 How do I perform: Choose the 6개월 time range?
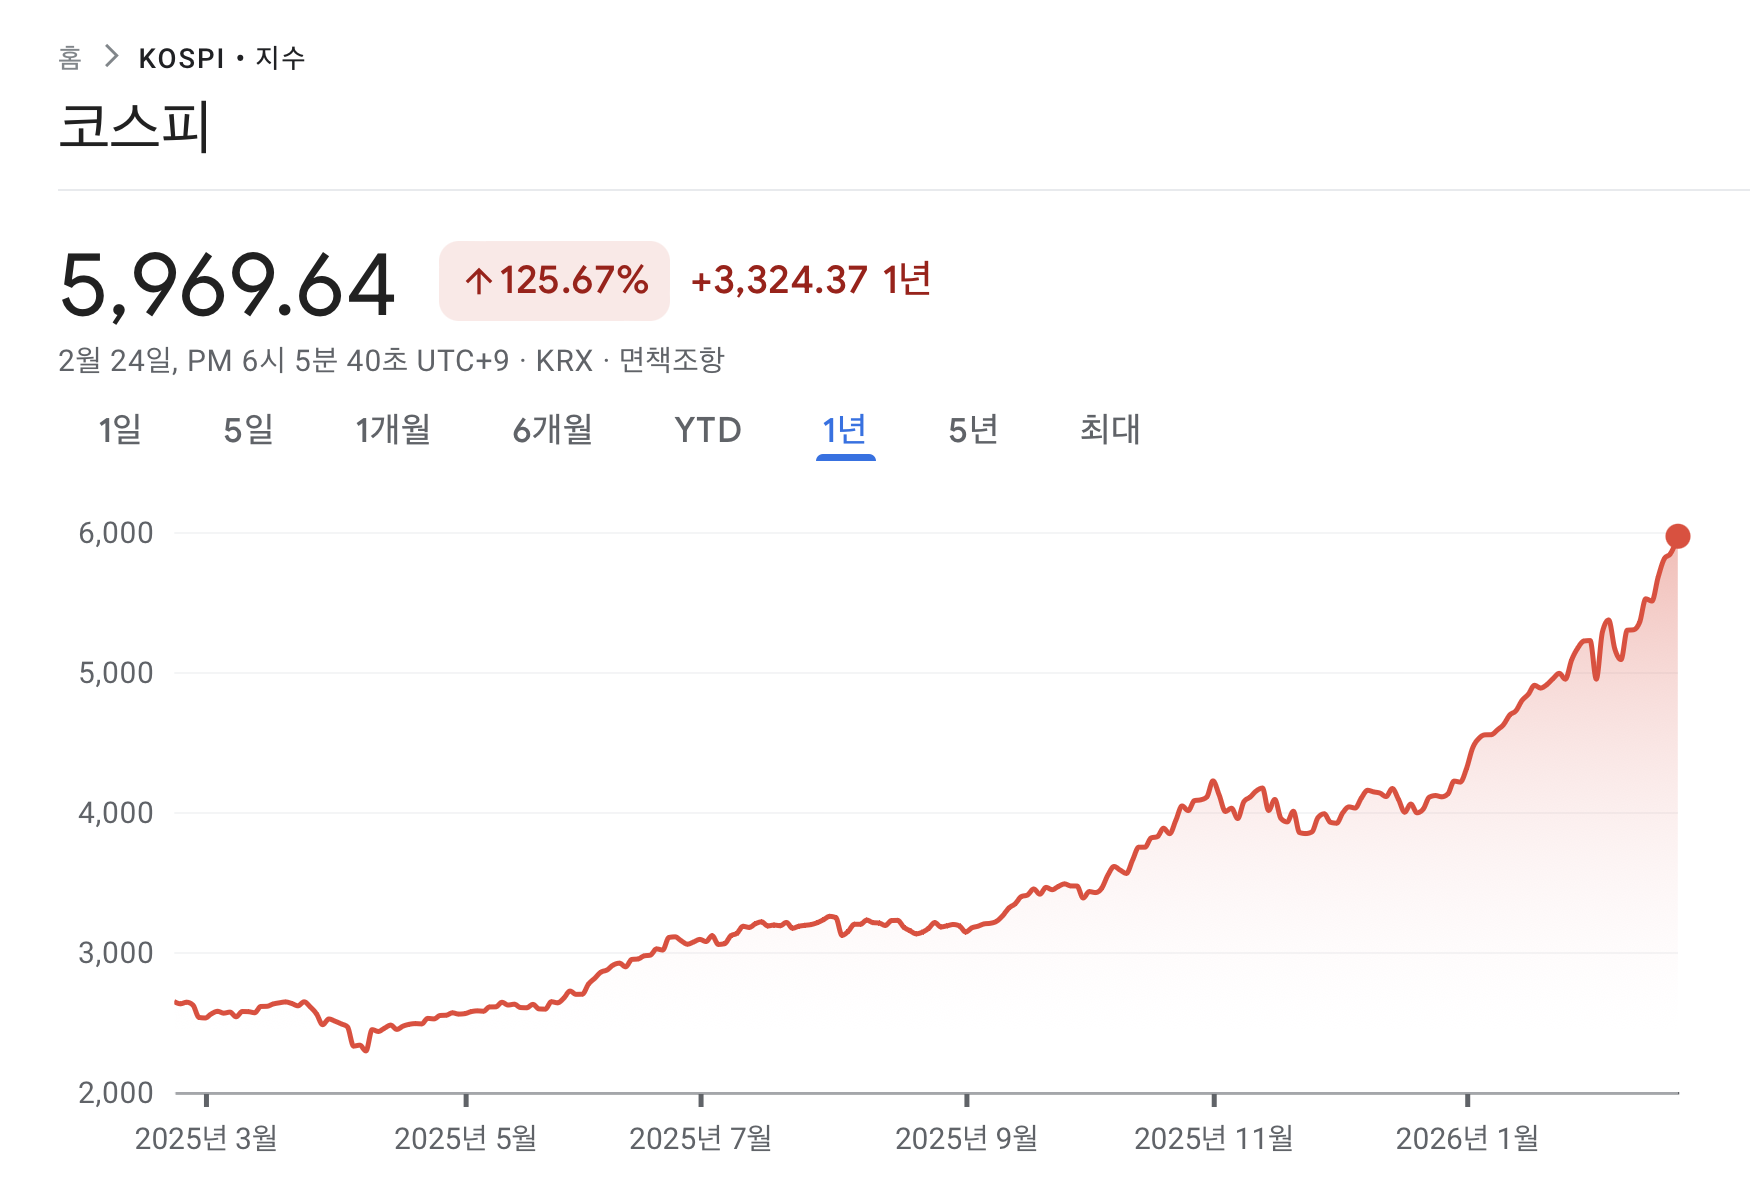(x=552, y=430)
